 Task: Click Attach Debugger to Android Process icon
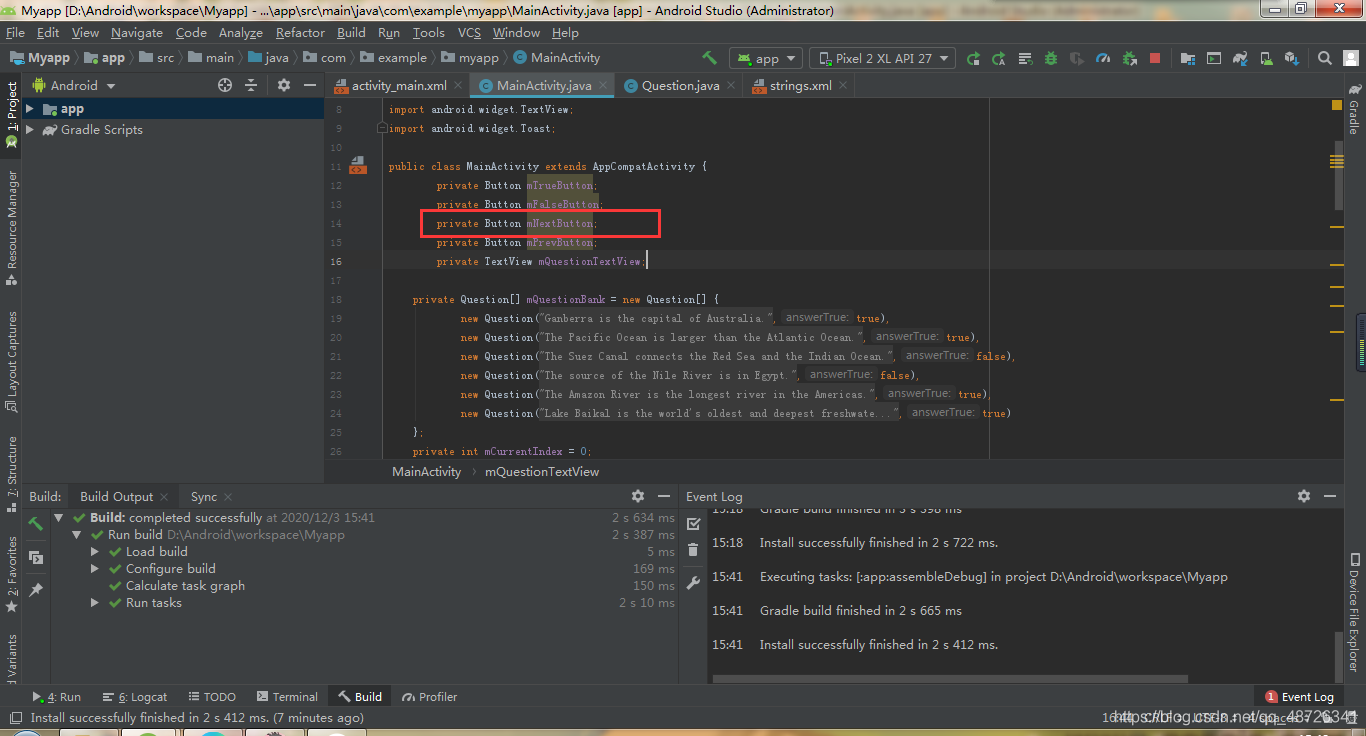[x=1129, y=58]
